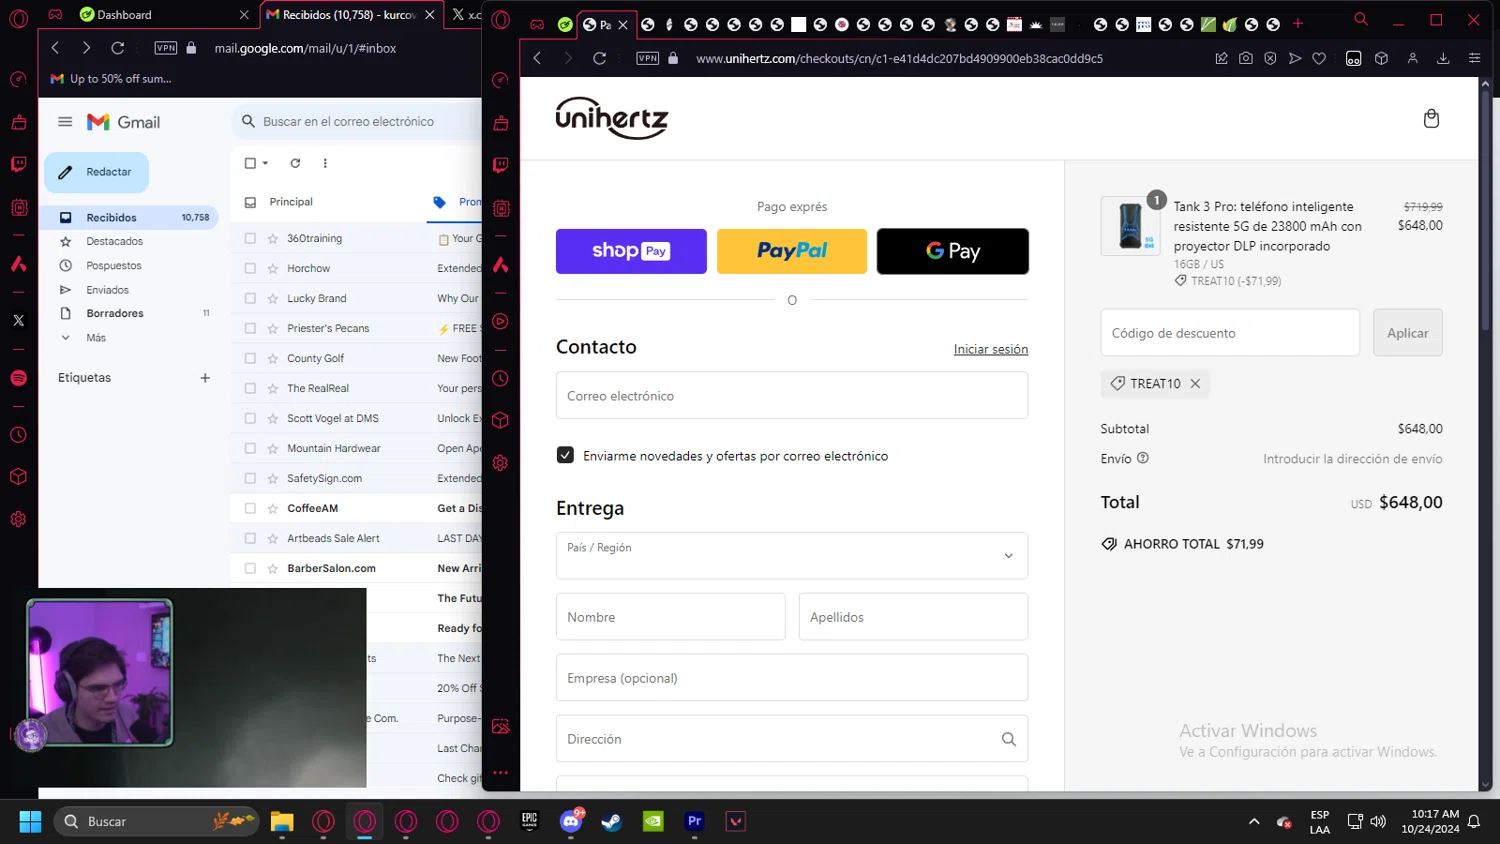Open the shopping bag icon on Unihertz

[1431, 119]
